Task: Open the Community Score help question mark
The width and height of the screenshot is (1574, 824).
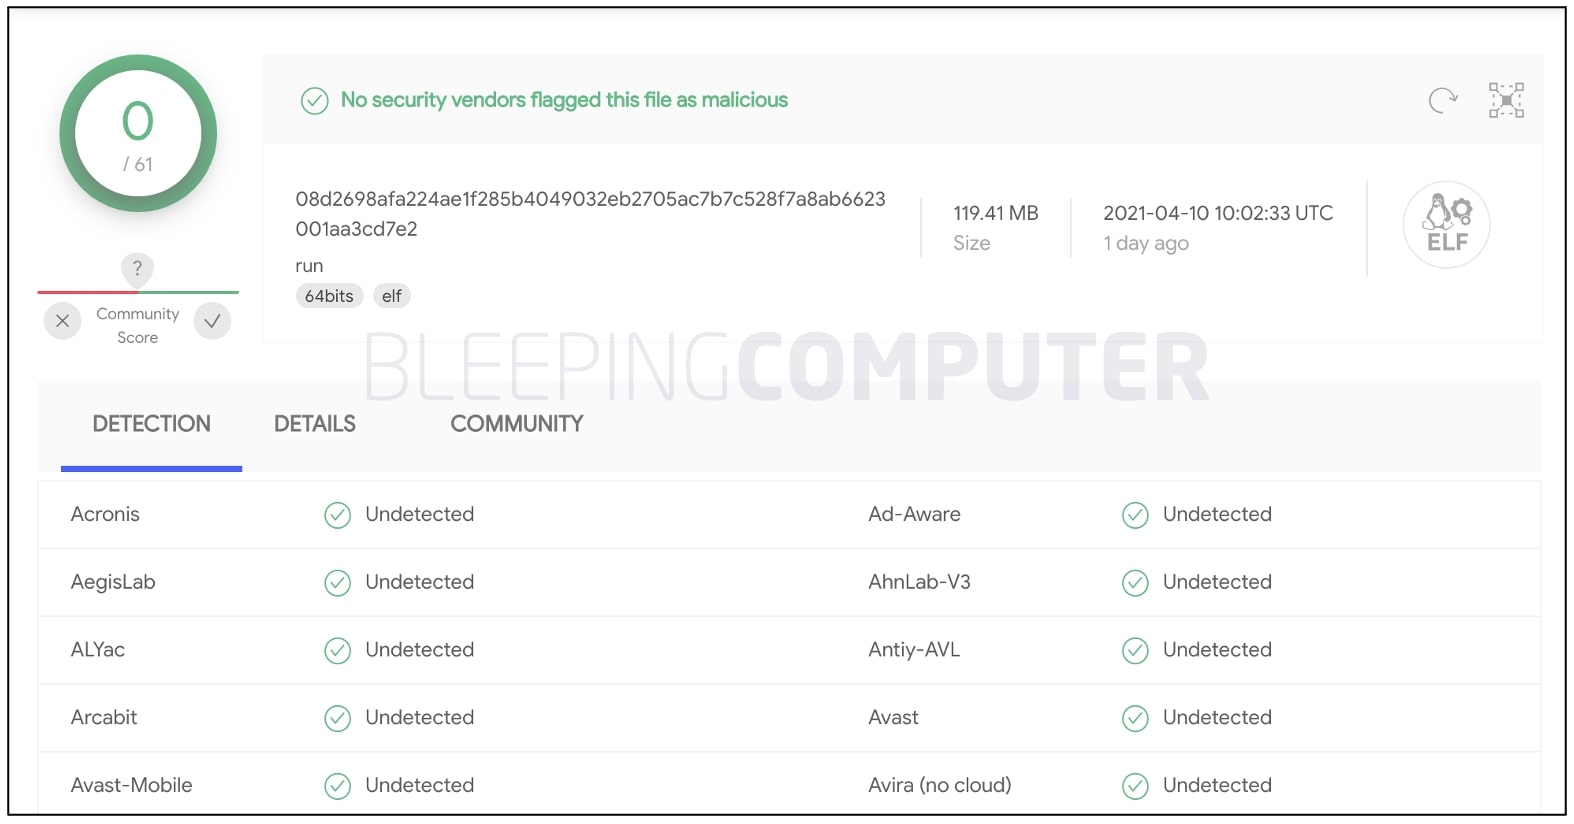Action: 137,269
